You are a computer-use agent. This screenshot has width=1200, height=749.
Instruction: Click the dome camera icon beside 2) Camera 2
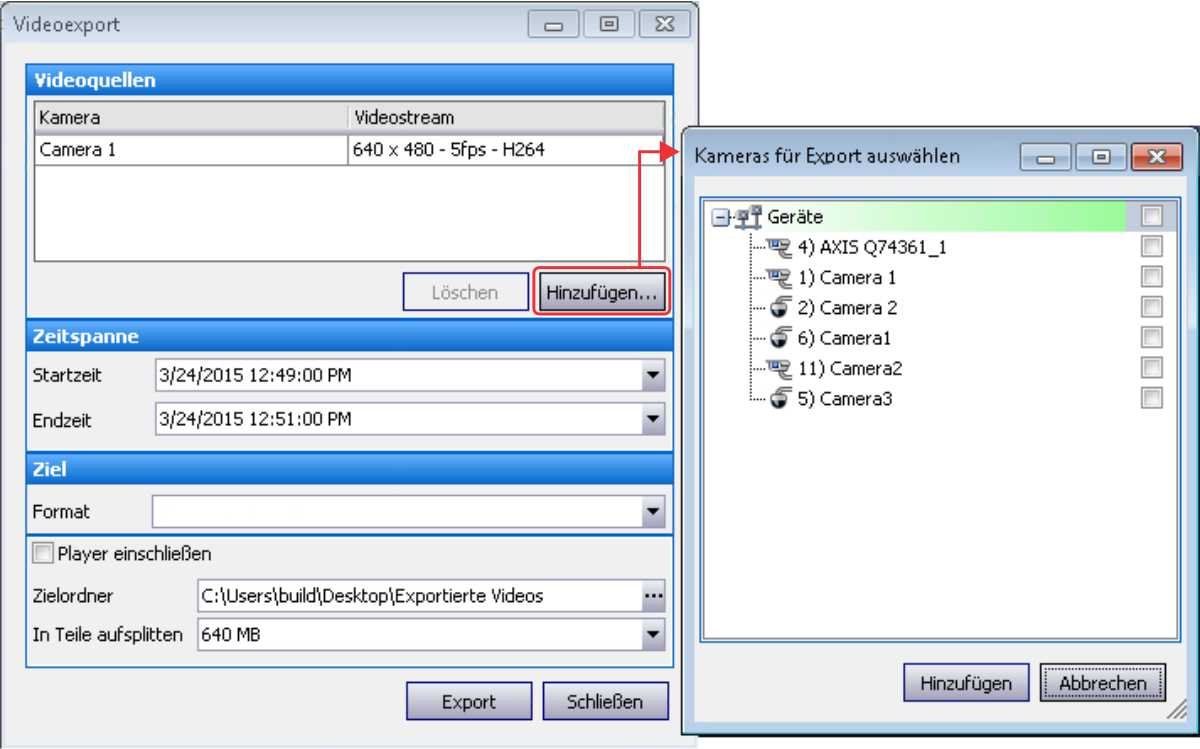click(781, 308)
